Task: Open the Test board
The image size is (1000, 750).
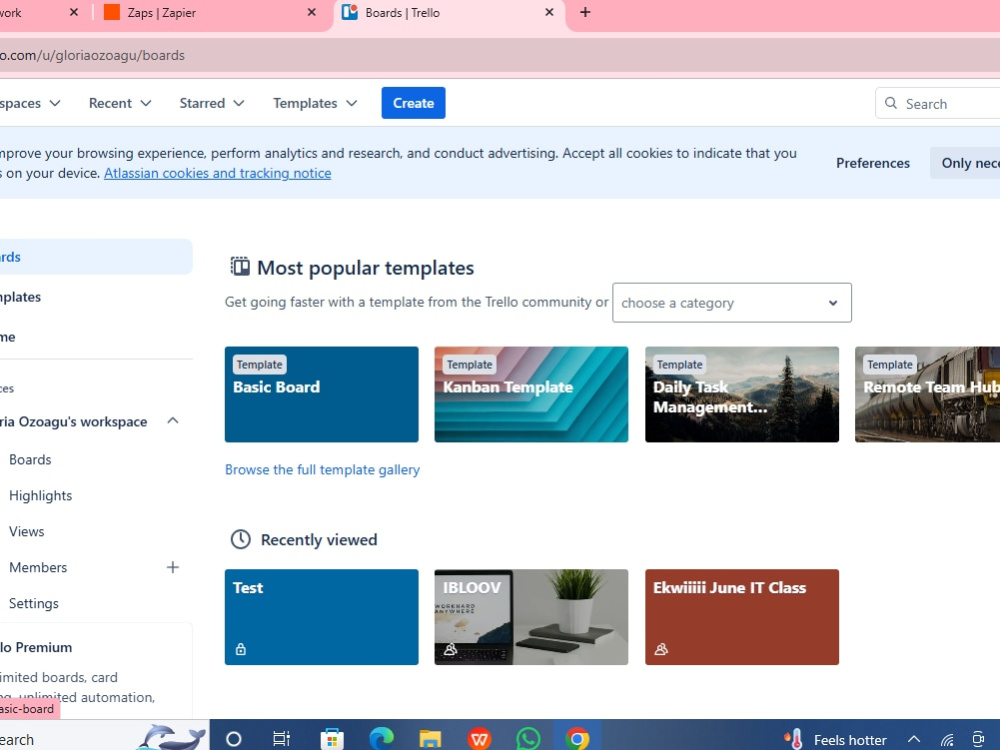Action: [x=321, y=617]
